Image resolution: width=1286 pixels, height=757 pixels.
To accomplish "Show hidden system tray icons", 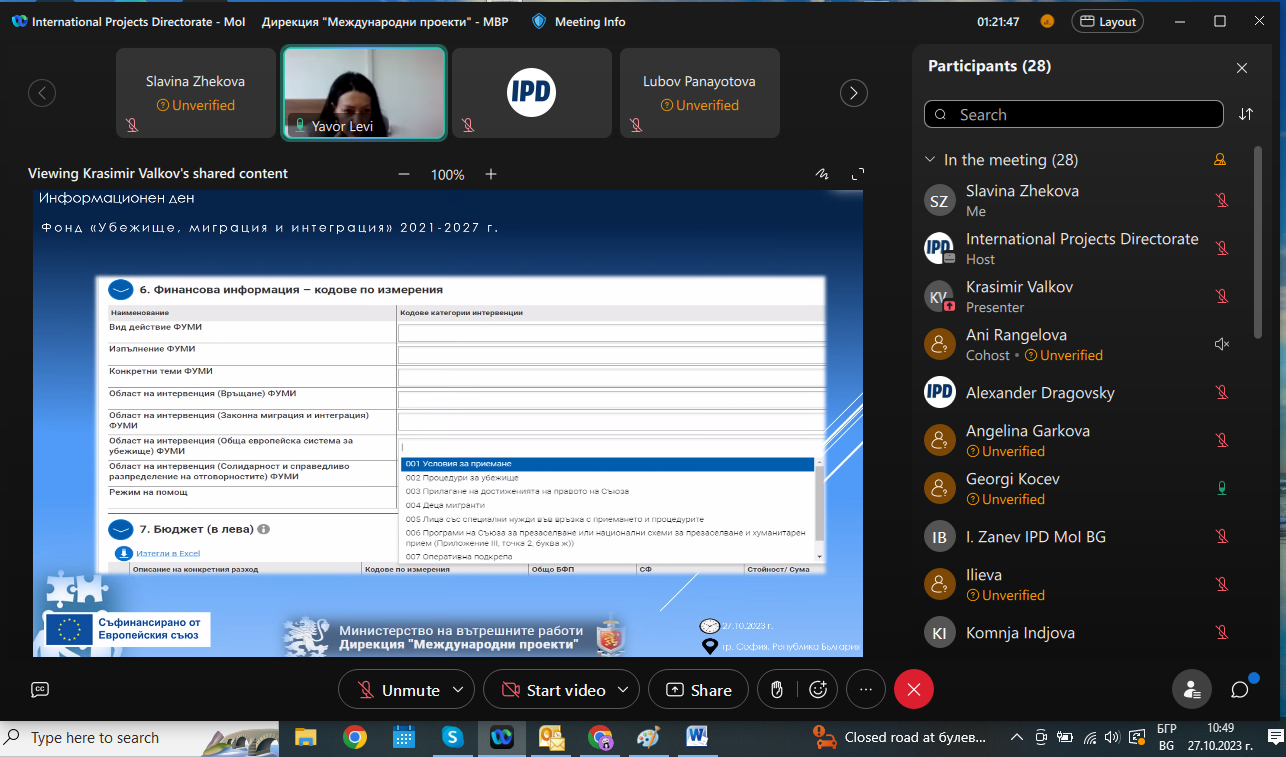I will (1016, 737).
